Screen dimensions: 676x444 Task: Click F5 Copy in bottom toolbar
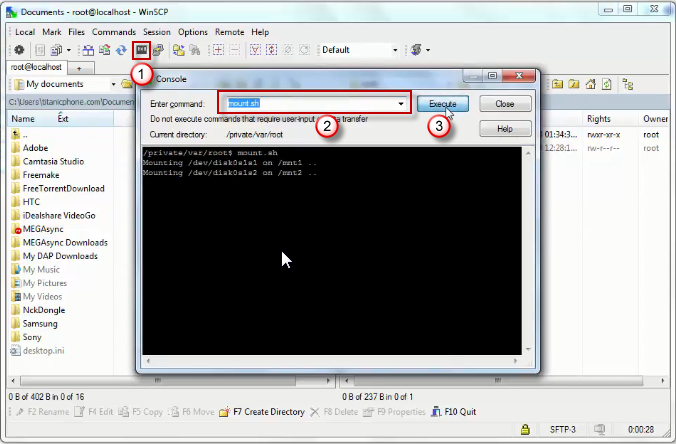pos(141,412)
